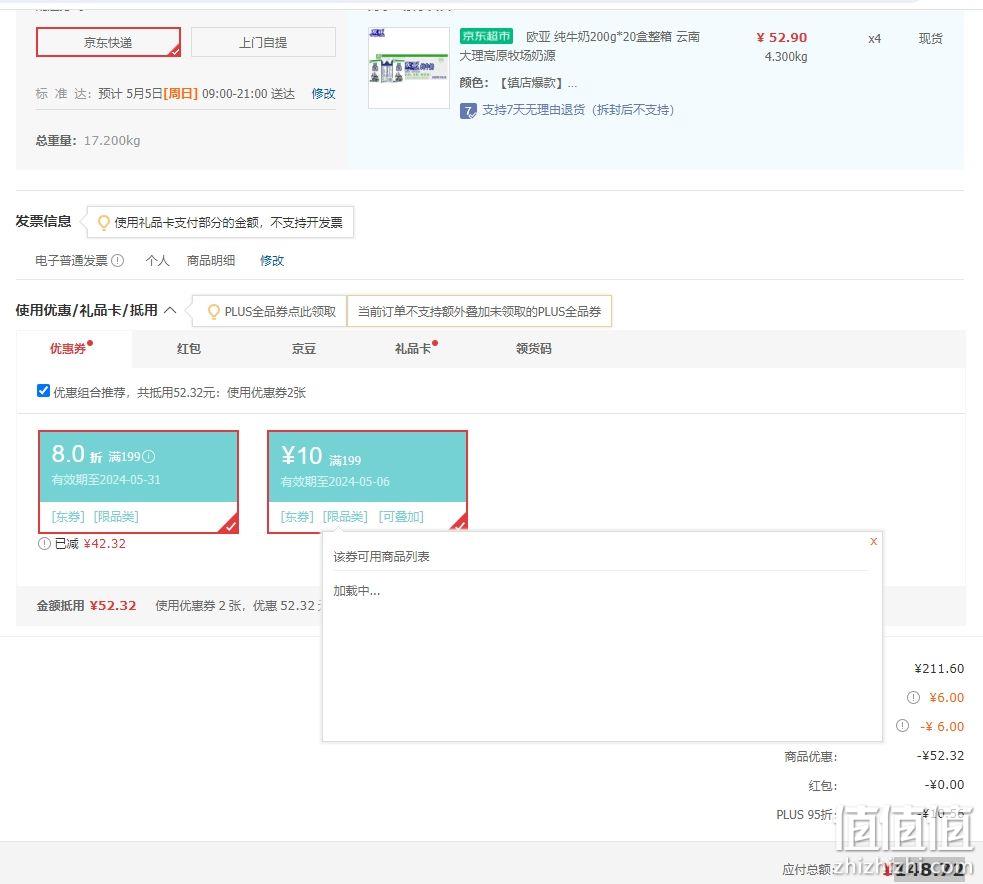
Task: Toggle the 优惠组合推荐 checkbox
Action: pos(43,391)
